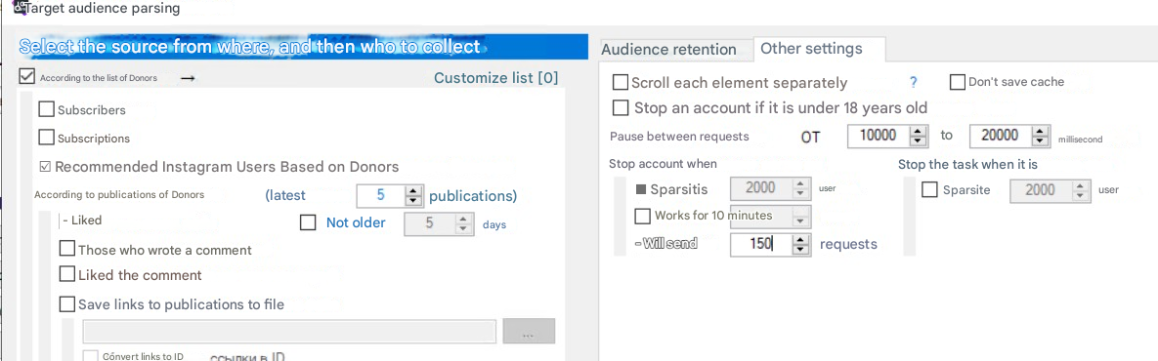The height and width of the screenshot is (361, 1158).
Task: Adjust the Works for minutes stepper arrows
Action: 801,216
